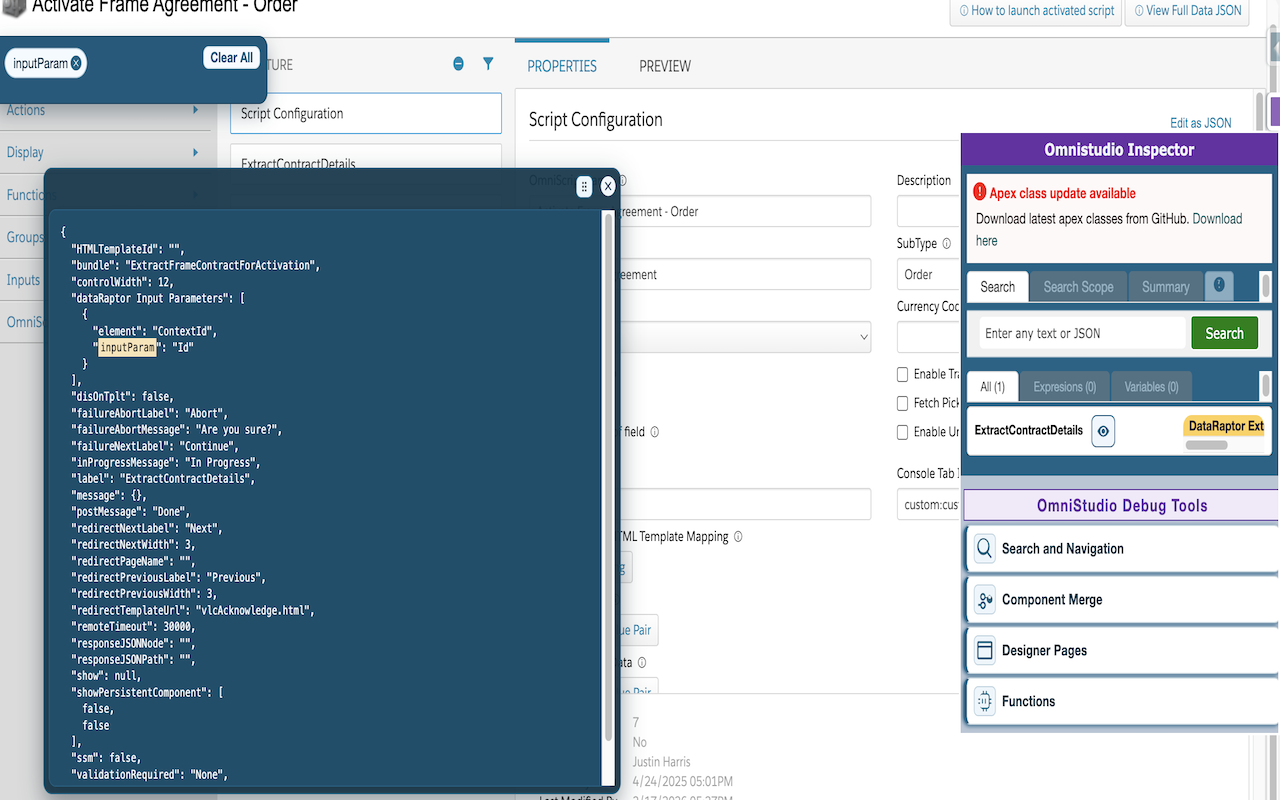The image size is (1280, 800).
Task: Click the DataRaptor Ext type badge
Action: 1226,426
